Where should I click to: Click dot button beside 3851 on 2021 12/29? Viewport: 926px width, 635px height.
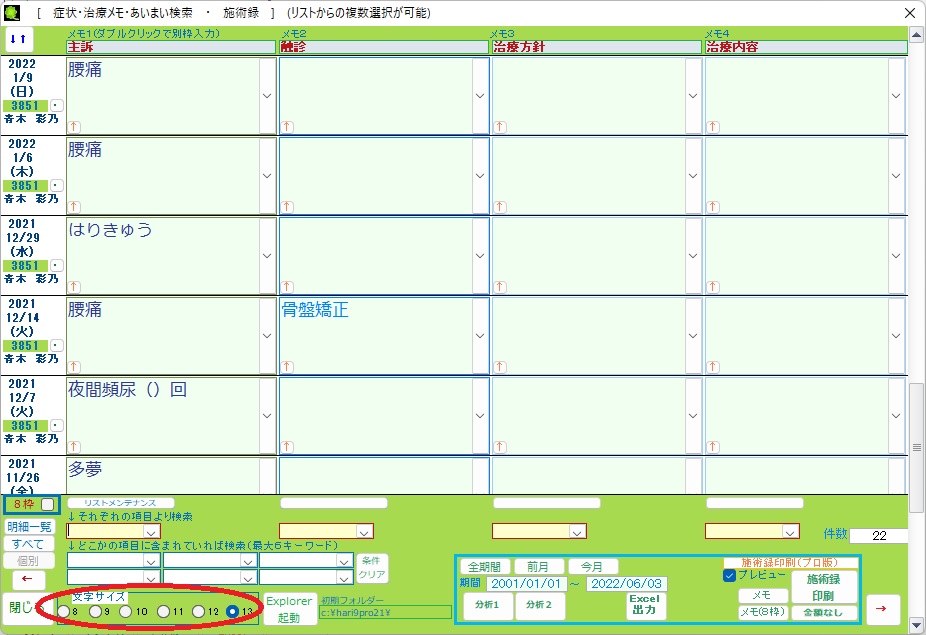pyautogui.click(x=56, y=266)
